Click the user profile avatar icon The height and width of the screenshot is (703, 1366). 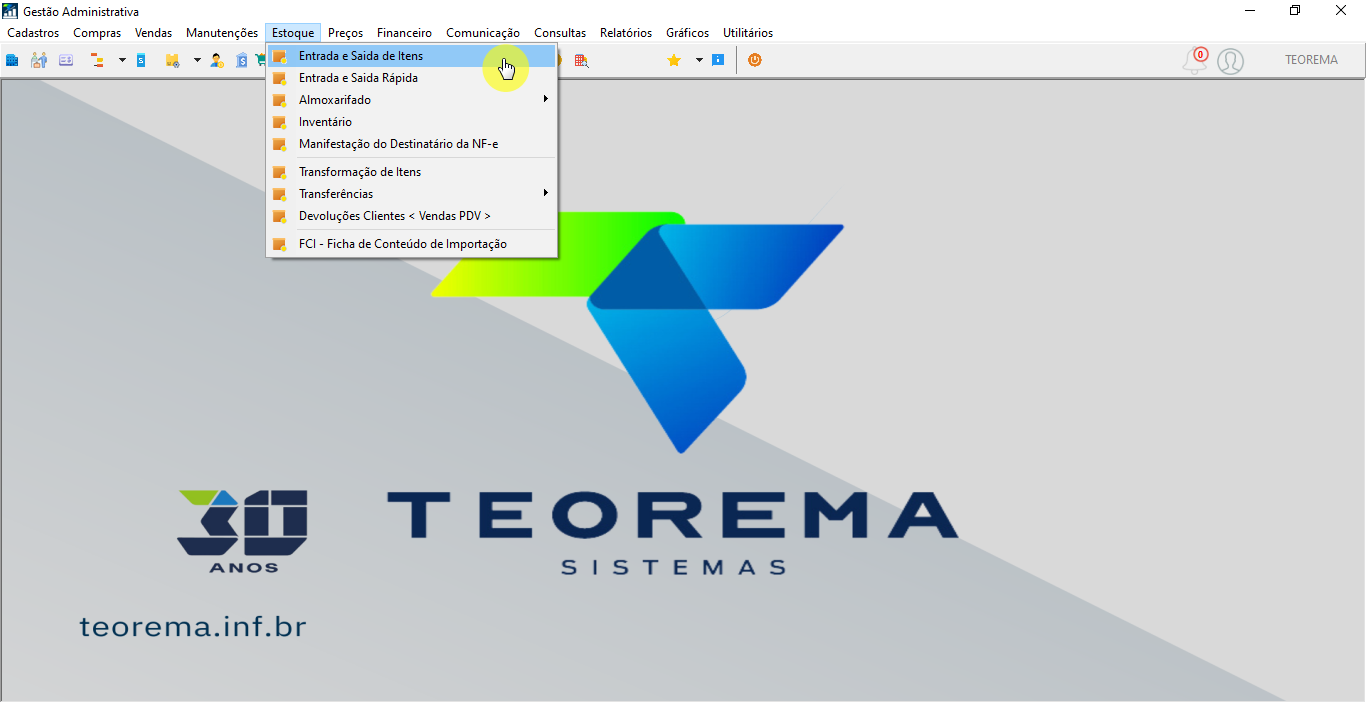pyautogui.click(x=1231, y=61)
